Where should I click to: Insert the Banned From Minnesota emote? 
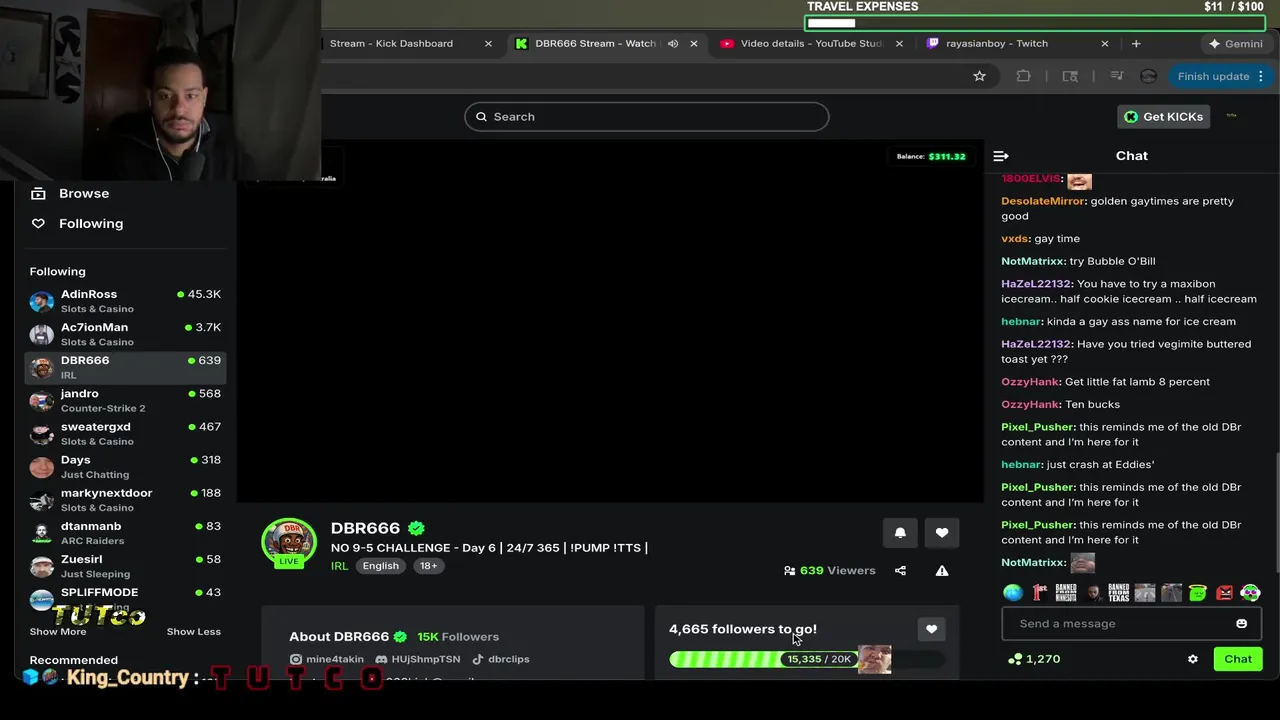point(1066,593)
